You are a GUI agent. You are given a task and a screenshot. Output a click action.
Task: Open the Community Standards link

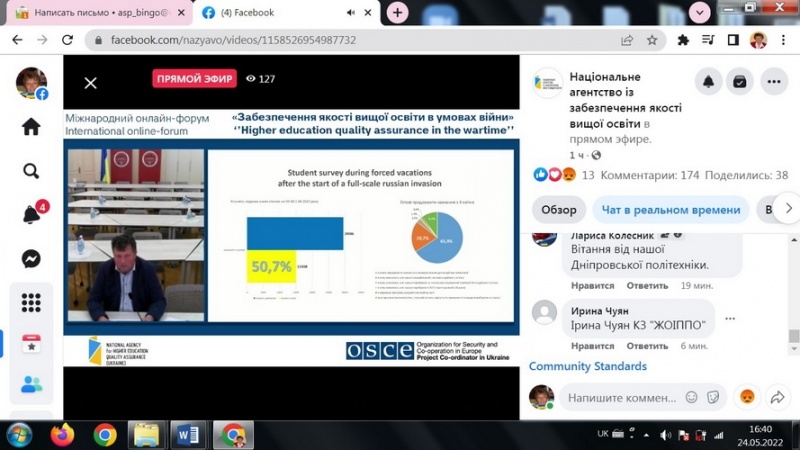pos(588,366)
